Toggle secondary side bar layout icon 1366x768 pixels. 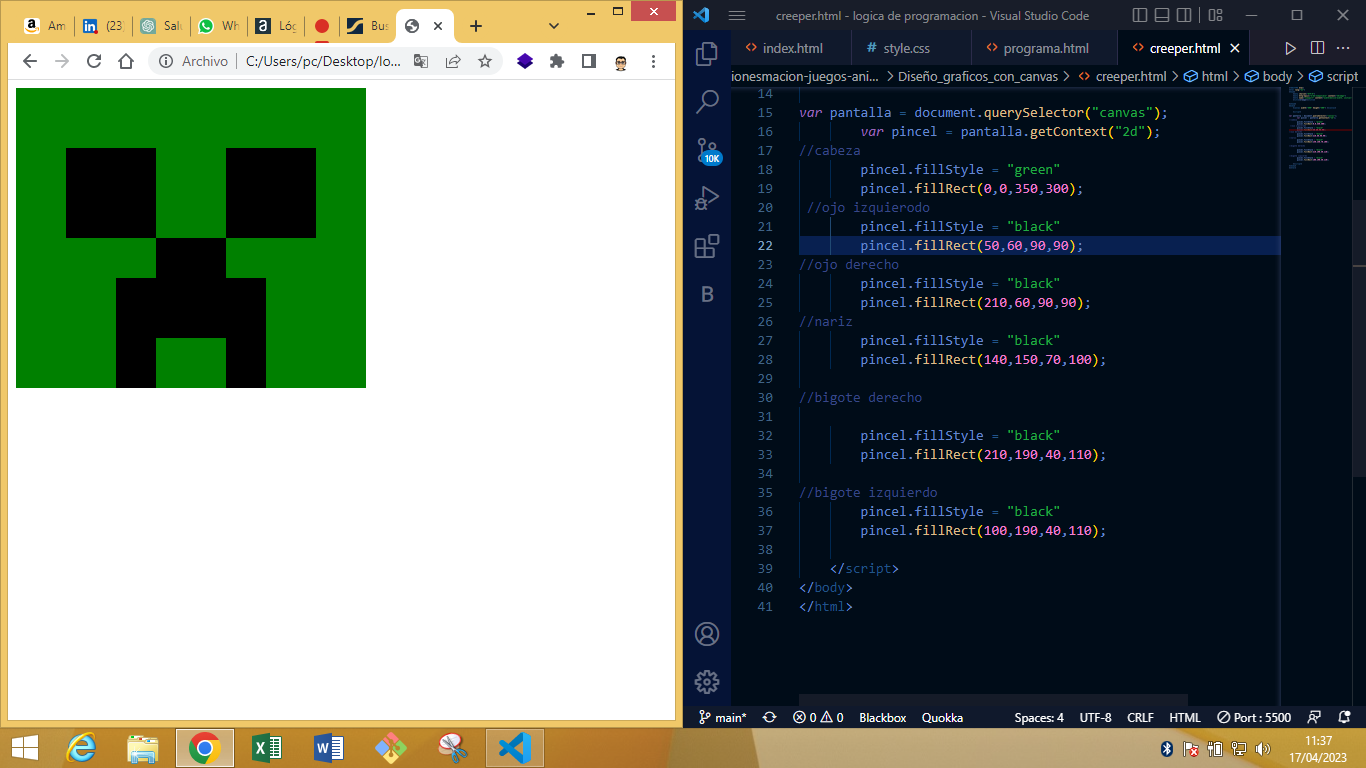pos(1185,15)
